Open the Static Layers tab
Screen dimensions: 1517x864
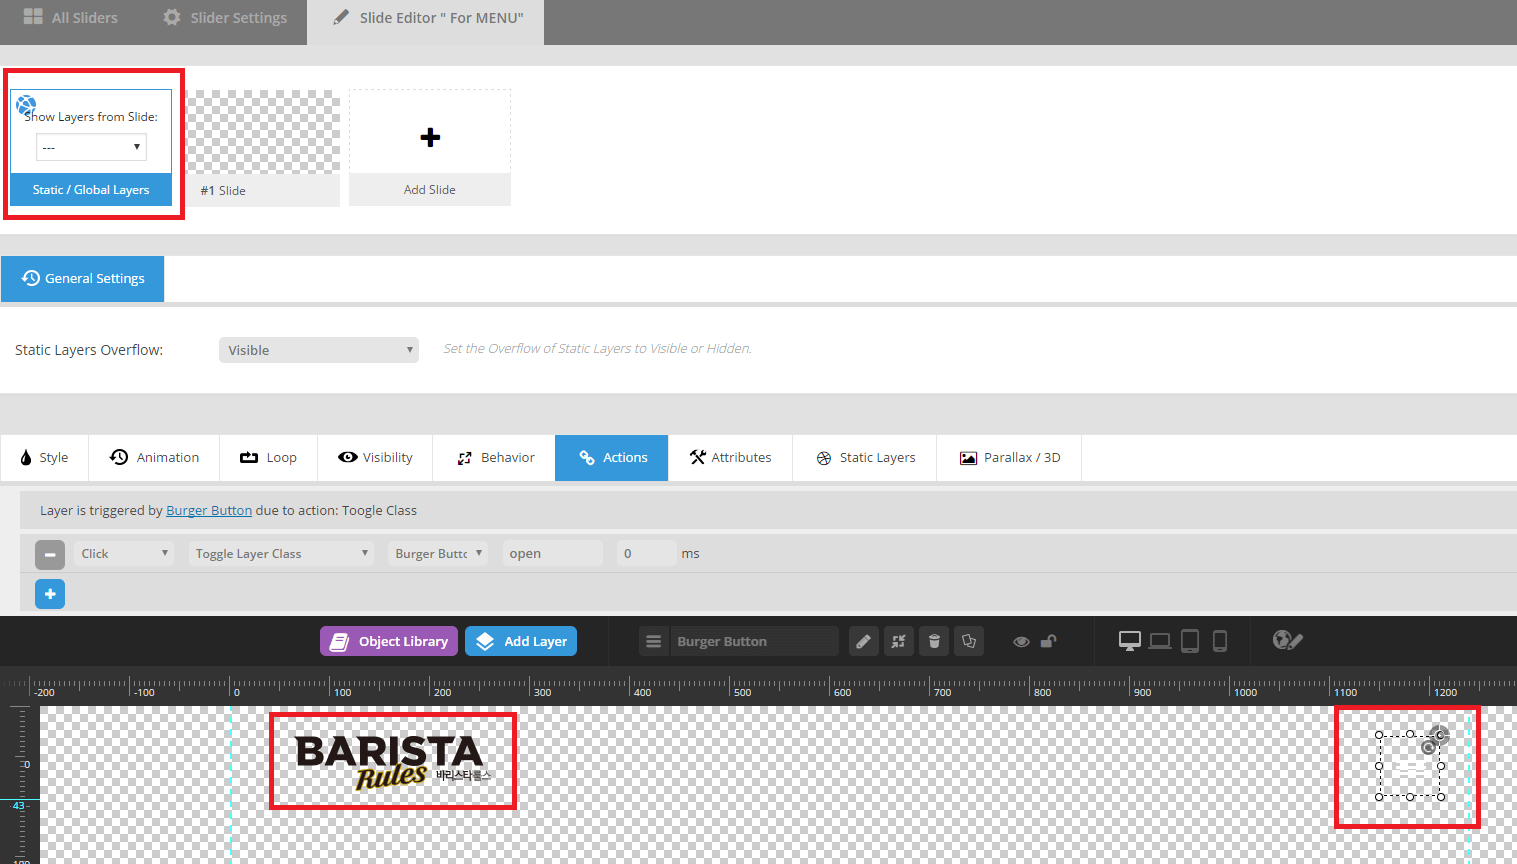[865, 458]
